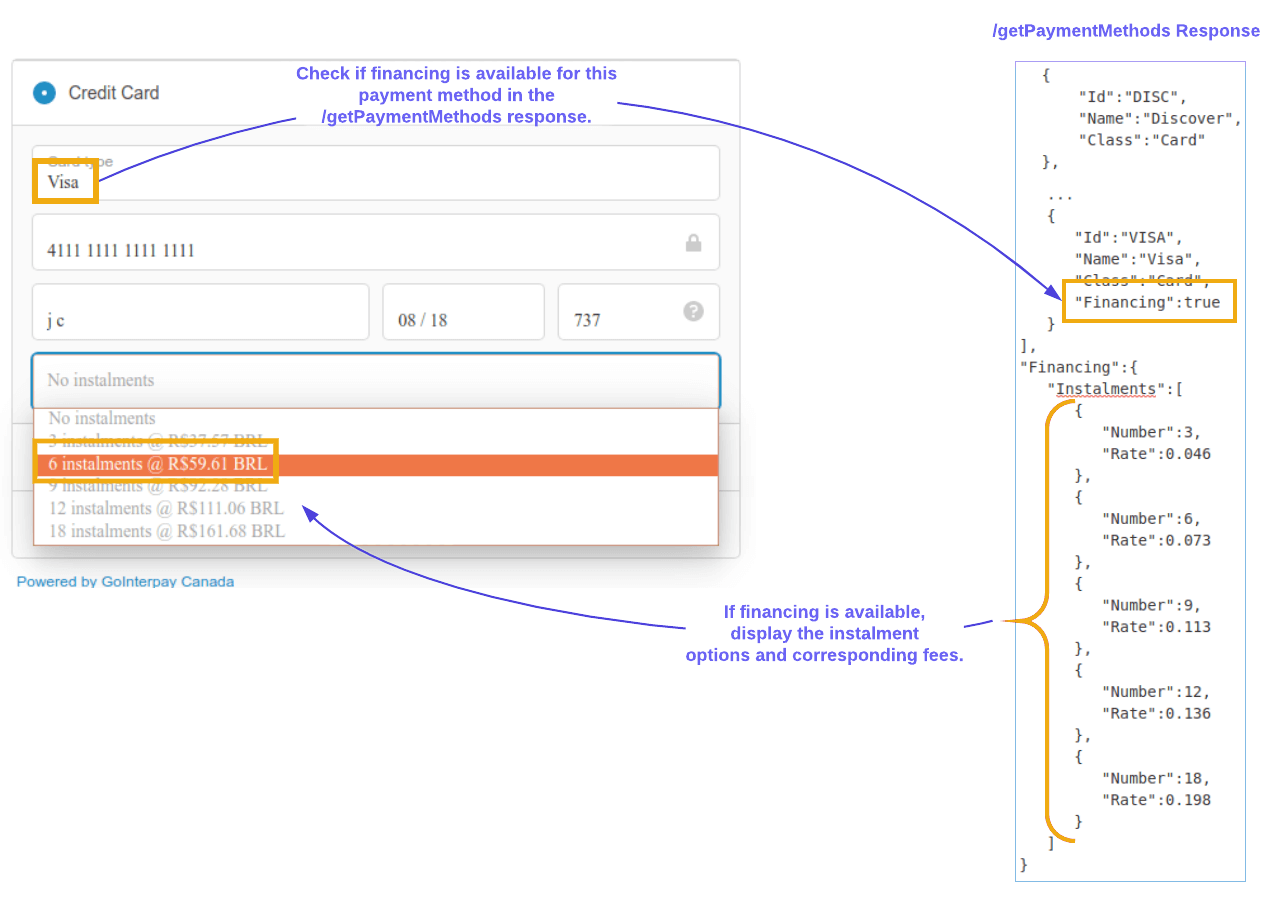The height and width of the screenshot is (901, 1270).
Task: Choose 6 instalments @ R$59.61 BRL
Action: [x=375, y=465]
